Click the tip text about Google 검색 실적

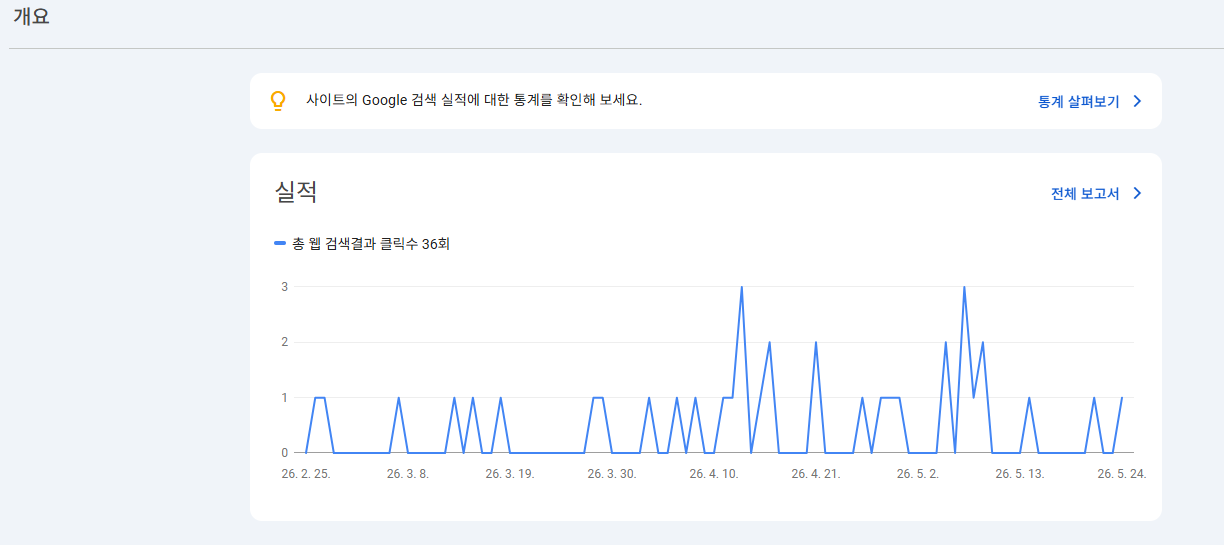click(474, 101)
